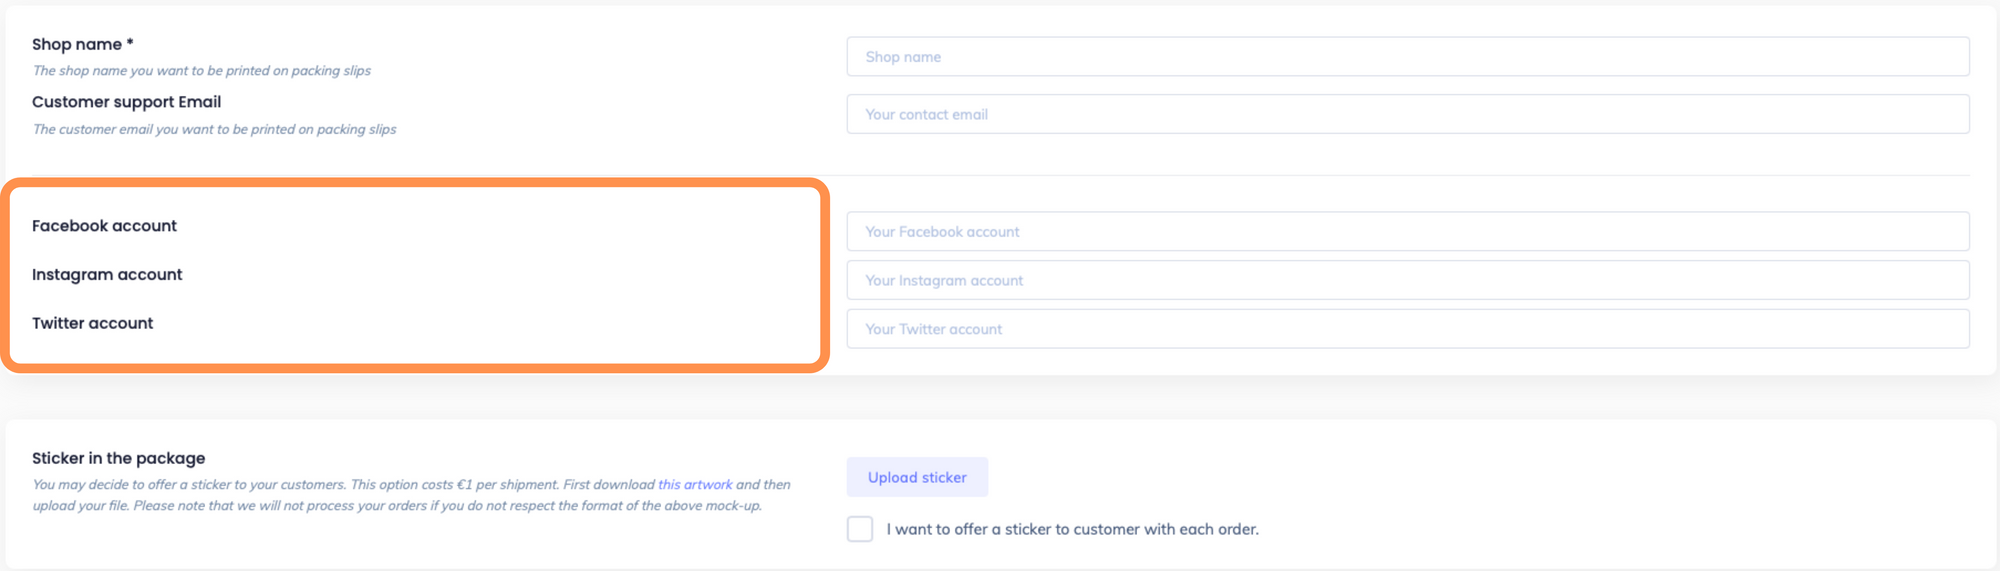Open the this artwork link
Screen dimensions: 2000x571
point(695,485)
